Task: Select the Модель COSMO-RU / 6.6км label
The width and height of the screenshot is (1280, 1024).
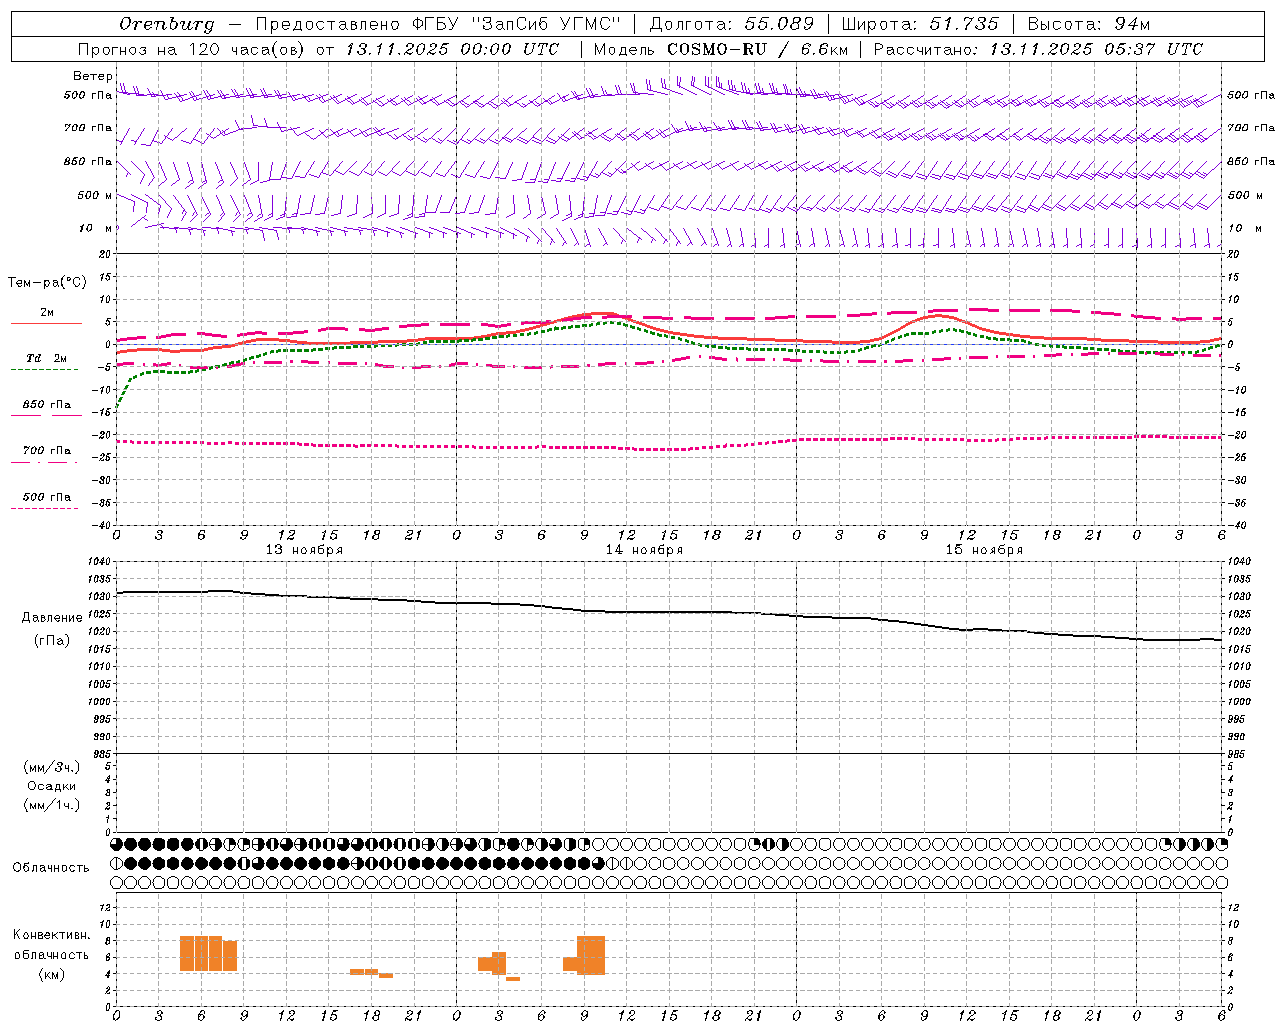Action: pyautogui.click(x=721, y=49)
